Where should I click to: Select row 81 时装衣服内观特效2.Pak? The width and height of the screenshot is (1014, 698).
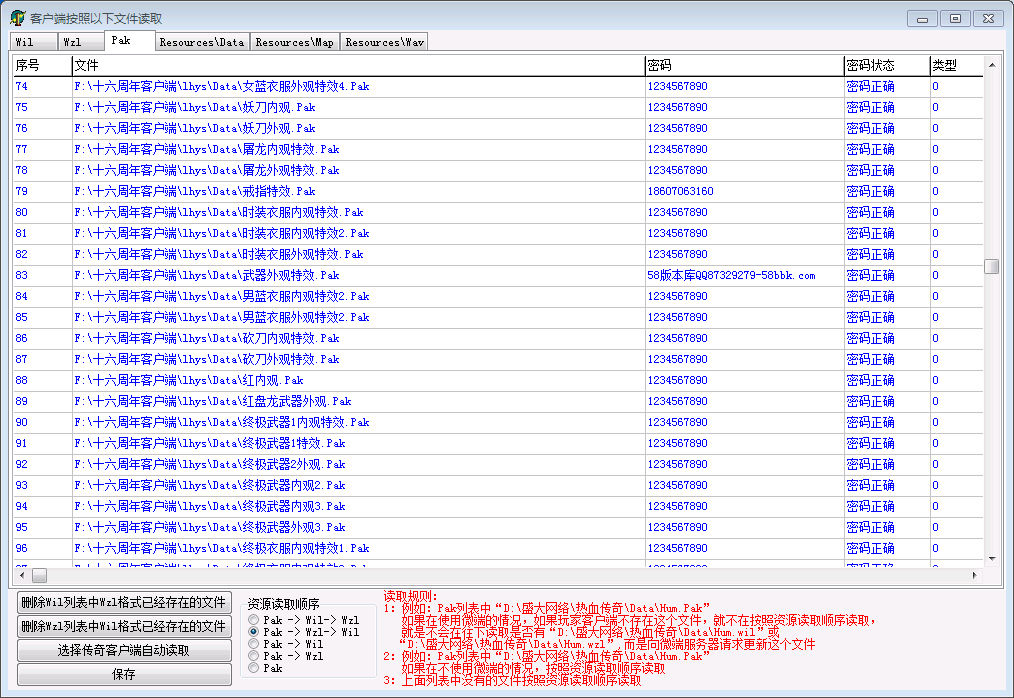[497, 234]
